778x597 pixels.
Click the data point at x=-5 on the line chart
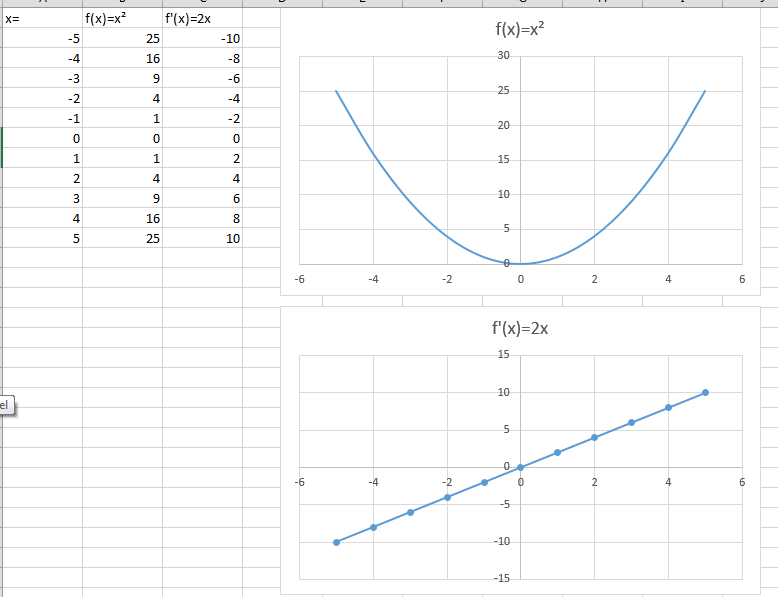coord(336,542)
